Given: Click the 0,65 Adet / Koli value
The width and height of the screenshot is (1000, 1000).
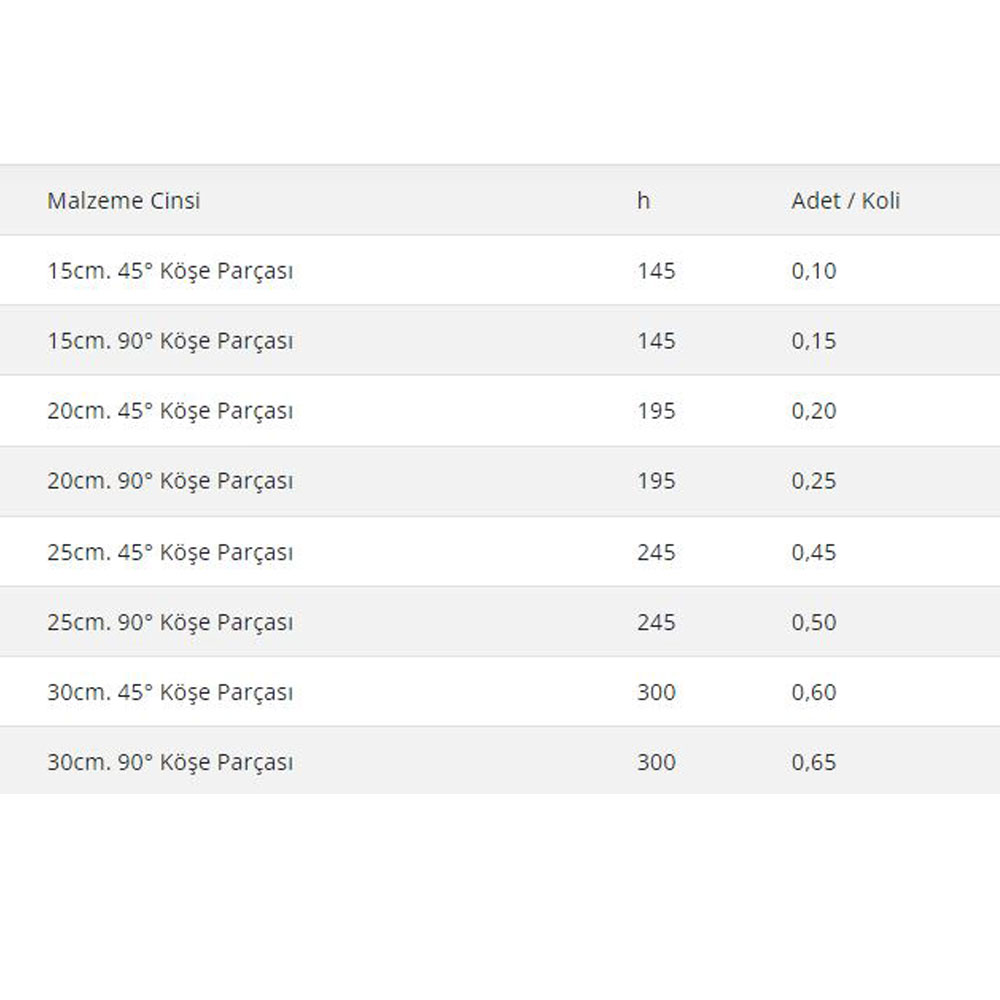Looking at the screenshot, I should 814,762.
